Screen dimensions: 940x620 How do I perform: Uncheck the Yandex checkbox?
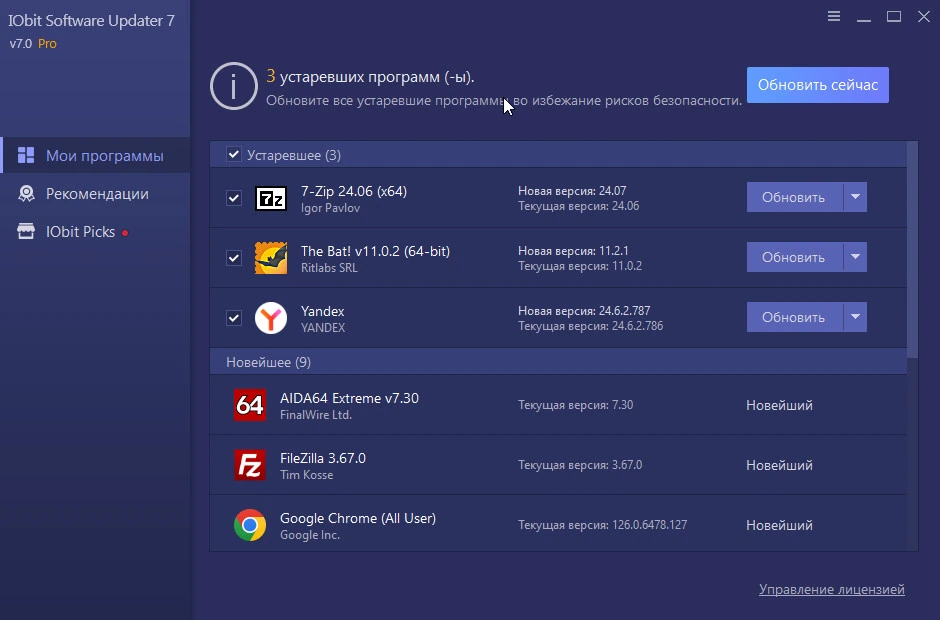click(x=234, y=318)
